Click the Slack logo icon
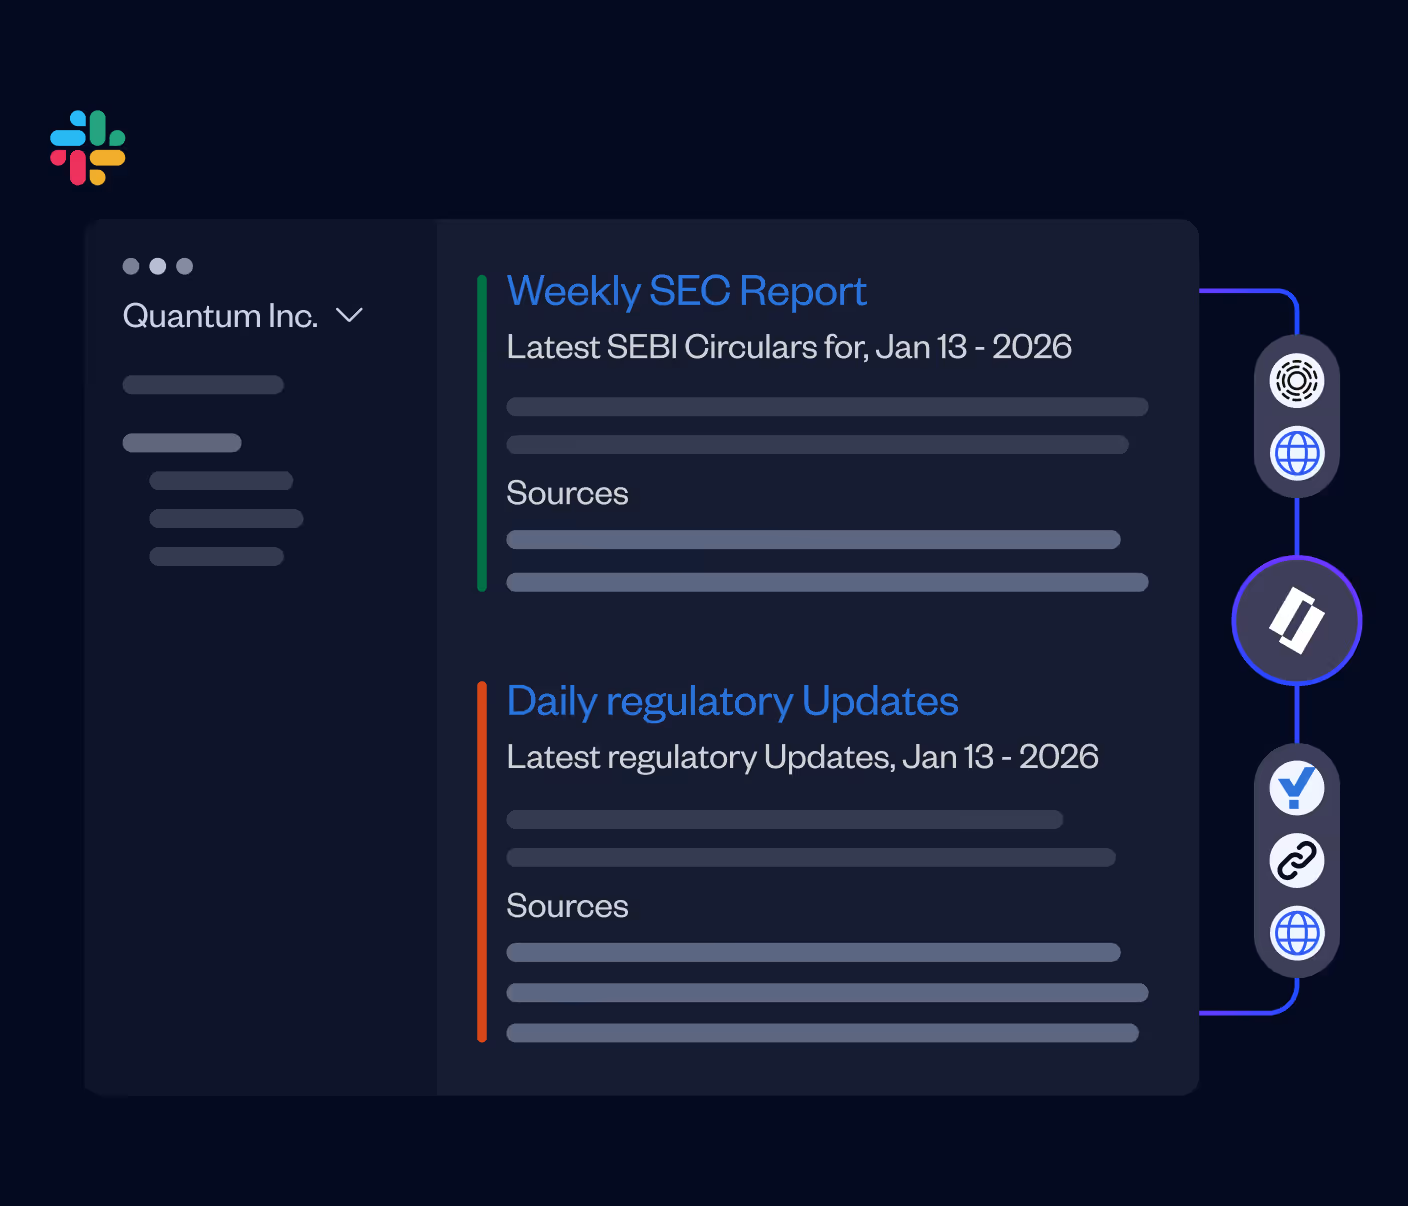This screenshot has height=1206, width=1408. point(88,148)
